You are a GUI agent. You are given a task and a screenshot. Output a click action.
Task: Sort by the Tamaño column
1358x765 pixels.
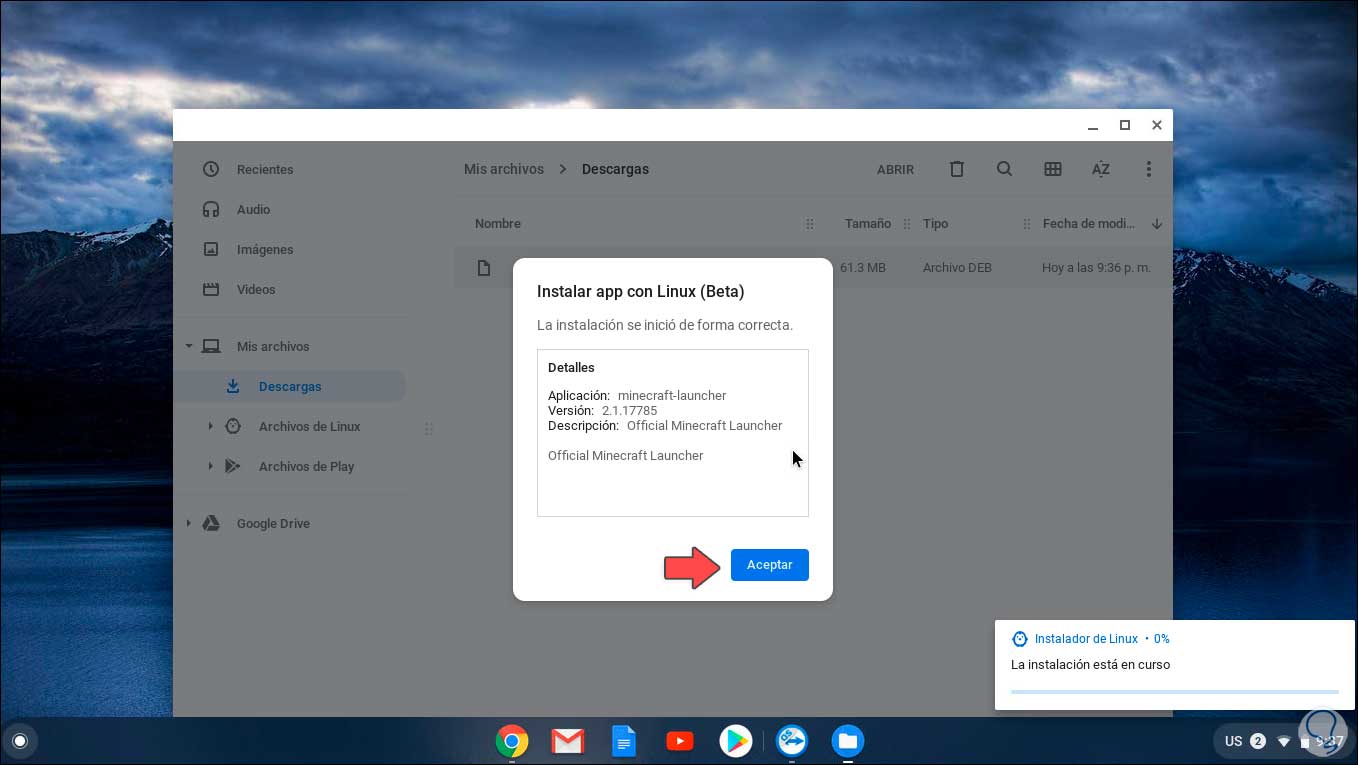(x=867, y=224)
